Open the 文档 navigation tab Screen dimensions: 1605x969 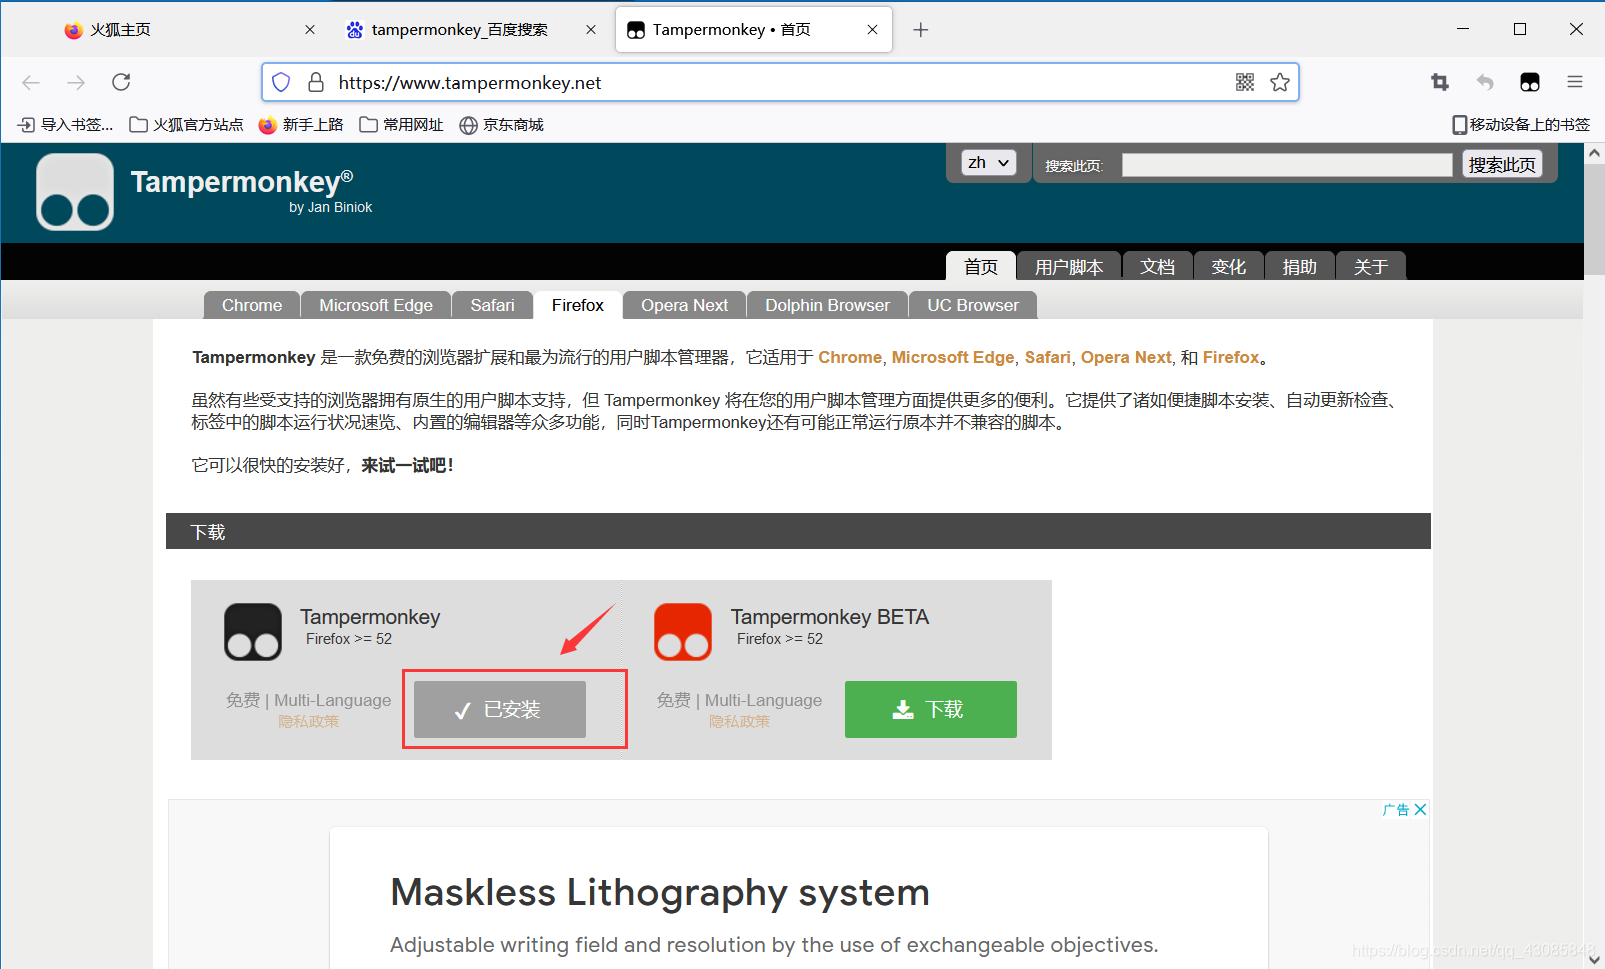[1157, 266]
